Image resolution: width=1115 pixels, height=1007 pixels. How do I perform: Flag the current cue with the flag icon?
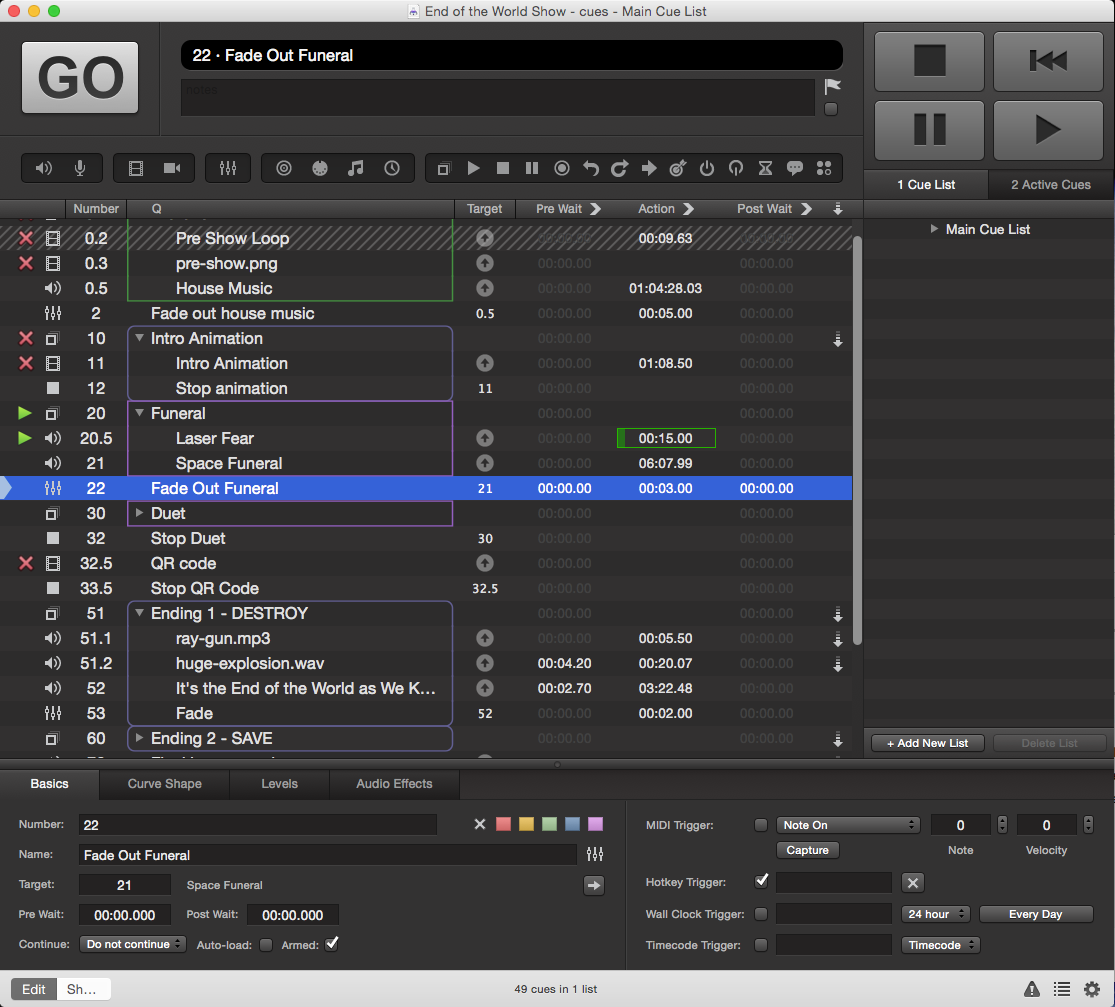pyautogui.click(x=832, y=87)
